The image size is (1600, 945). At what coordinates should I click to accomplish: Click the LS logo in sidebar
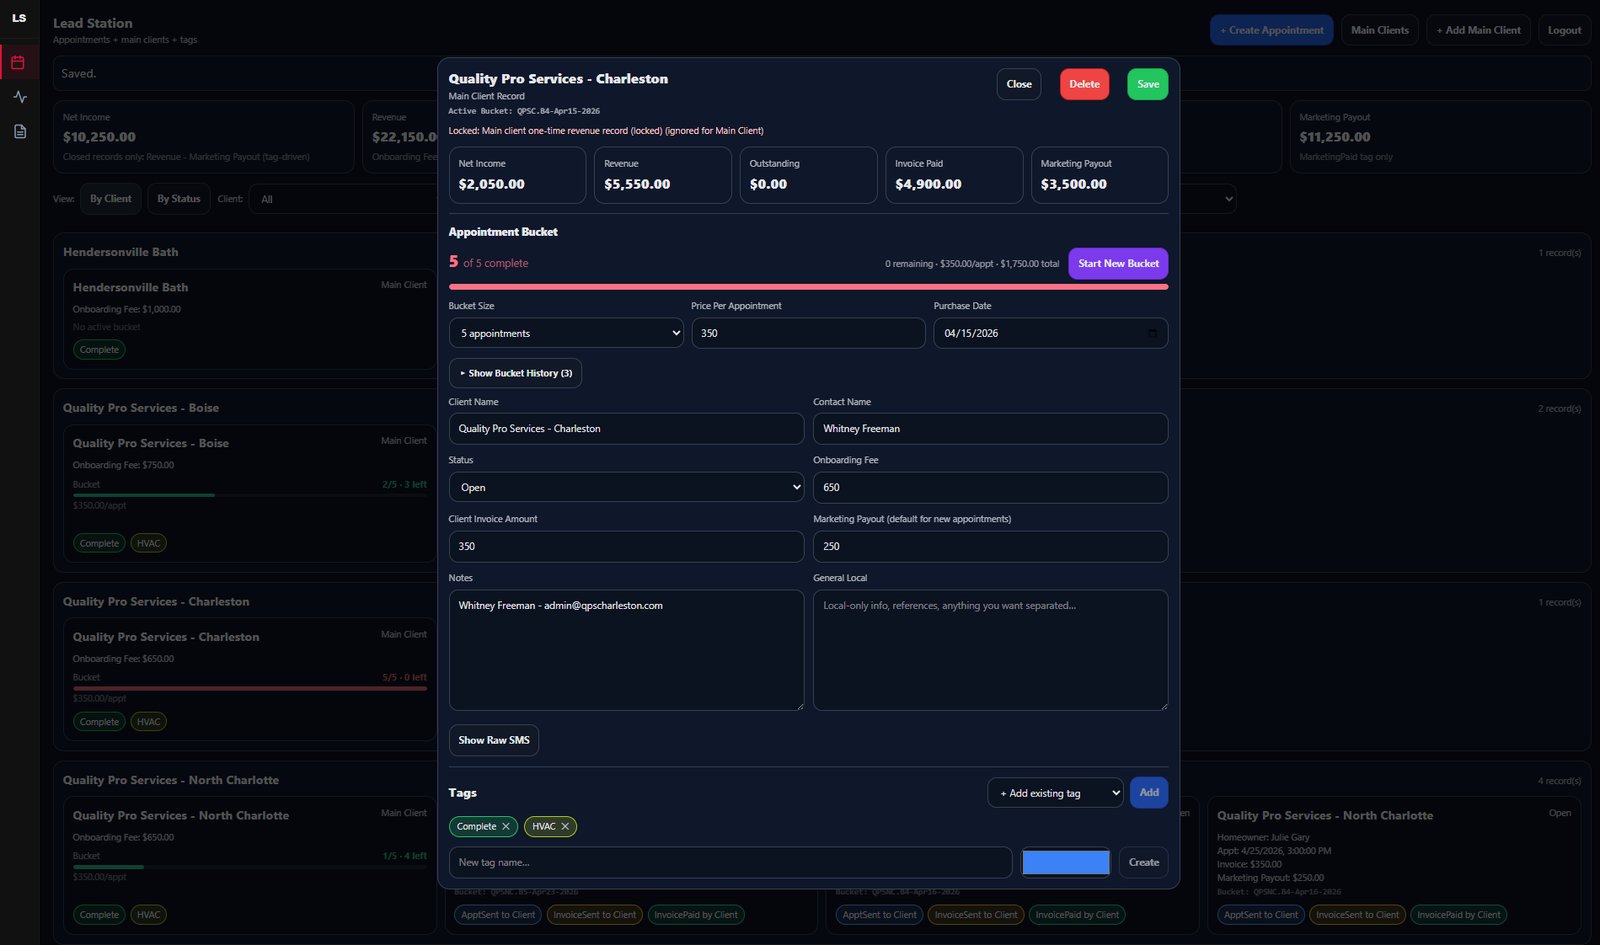click(19, 18)
